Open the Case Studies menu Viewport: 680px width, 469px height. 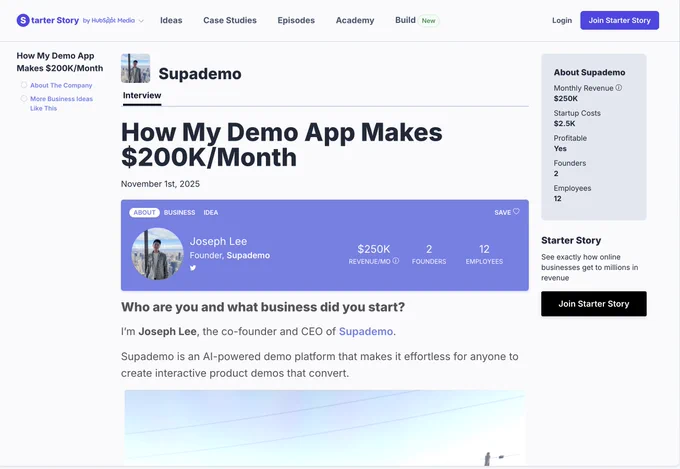[230, 20]
